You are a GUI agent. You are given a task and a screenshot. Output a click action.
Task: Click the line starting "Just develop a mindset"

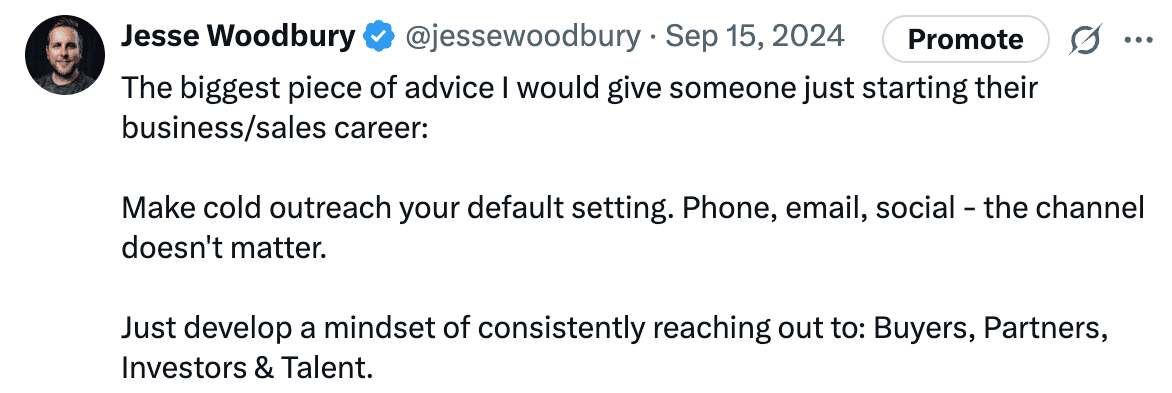(614, 328)
